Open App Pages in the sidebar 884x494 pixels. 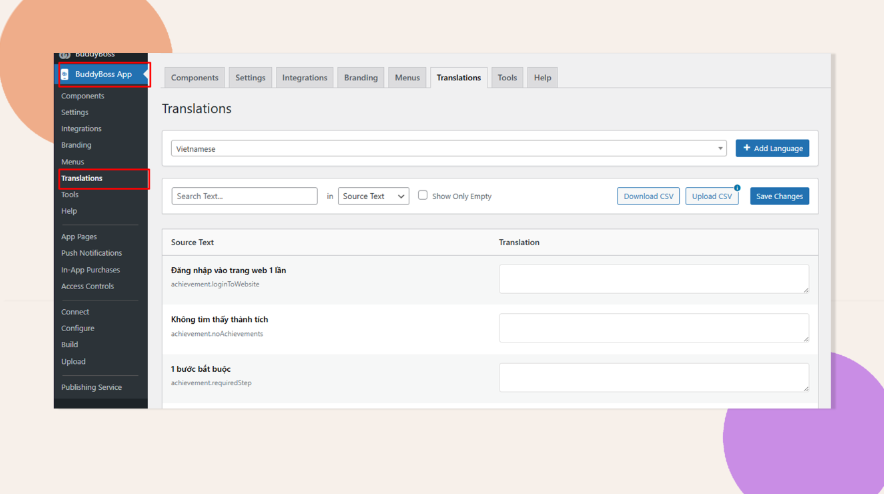[79, 237]
